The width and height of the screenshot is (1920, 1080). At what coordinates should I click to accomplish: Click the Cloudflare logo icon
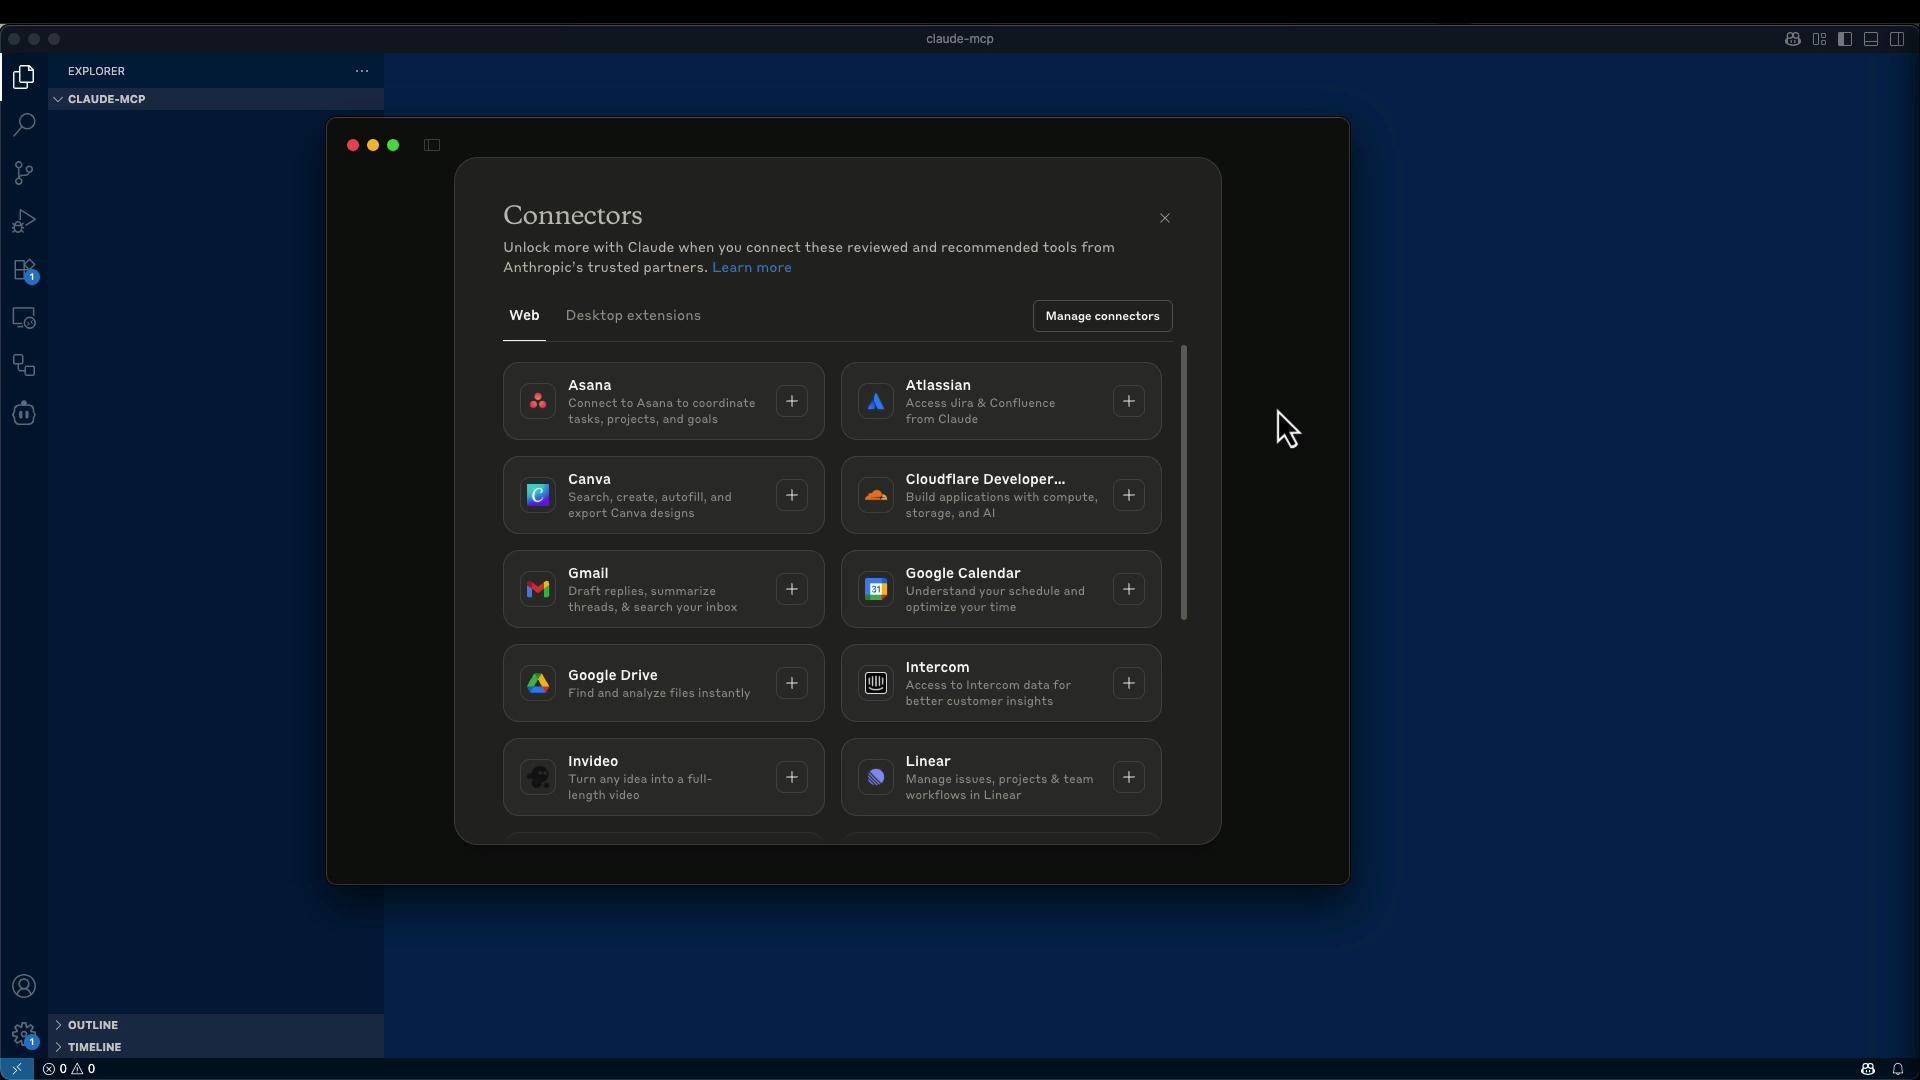point(876,496)
